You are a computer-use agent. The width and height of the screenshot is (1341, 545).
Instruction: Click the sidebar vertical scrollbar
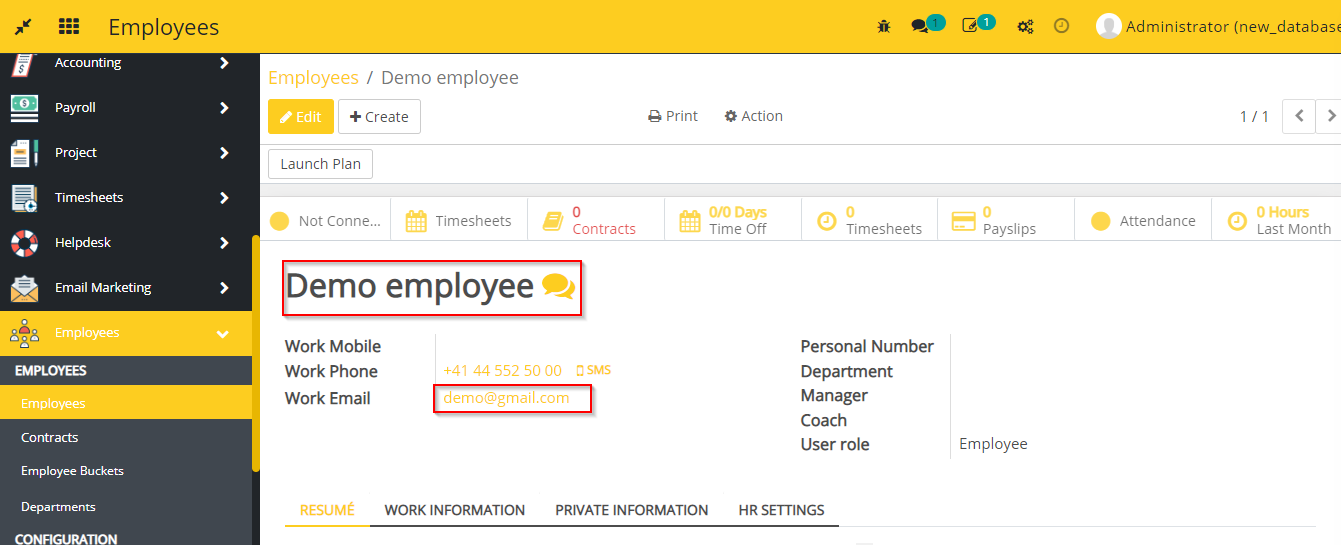(256, 352)
